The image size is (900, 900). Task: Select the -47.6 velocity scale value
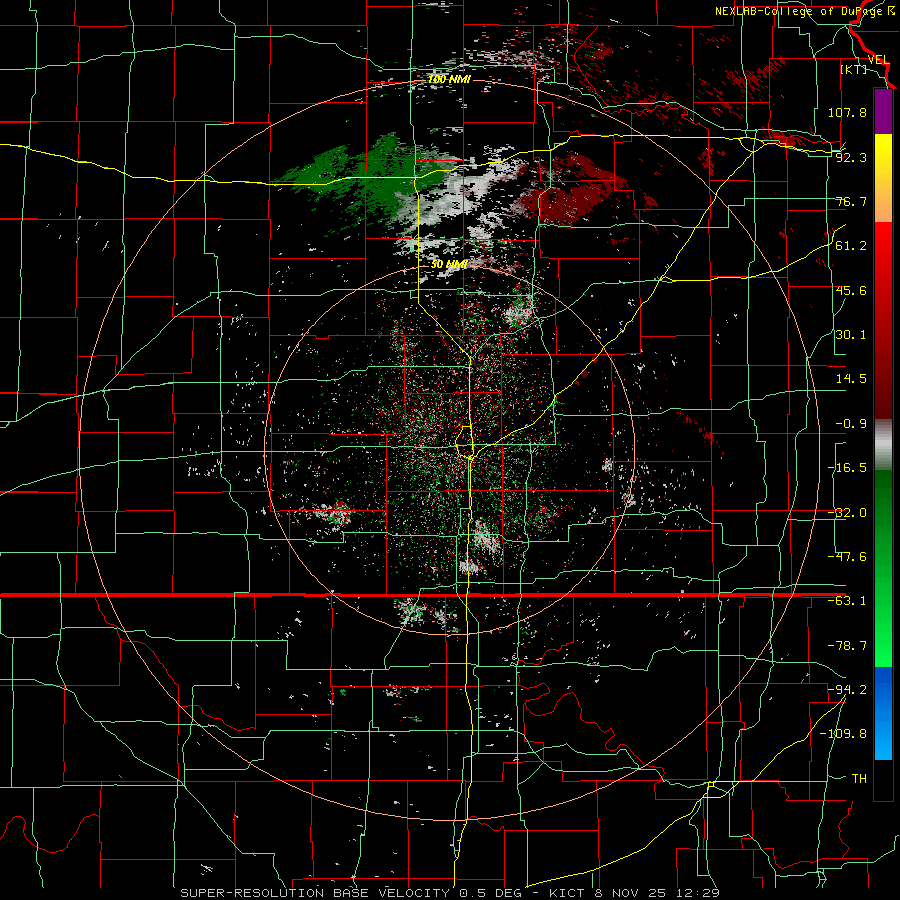click(847, 557)
